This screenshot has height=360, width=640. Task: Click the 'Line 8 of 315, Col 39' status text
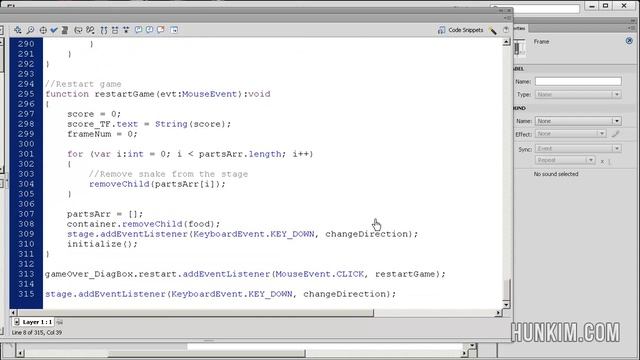click(x=37, y=333)
